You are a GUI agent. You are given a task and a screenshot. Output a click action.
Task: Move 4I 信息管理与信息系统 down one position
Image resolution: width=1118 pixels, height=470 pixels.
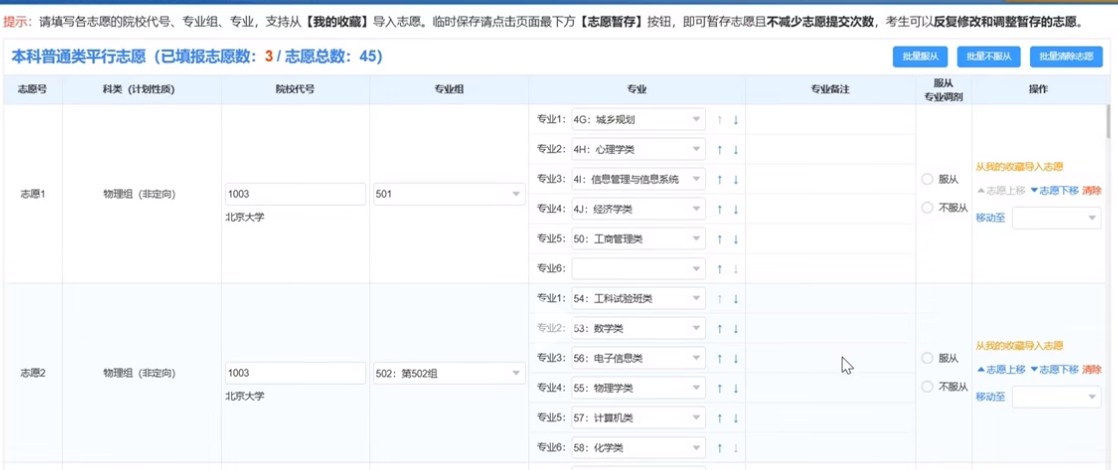tap(736, 180)
